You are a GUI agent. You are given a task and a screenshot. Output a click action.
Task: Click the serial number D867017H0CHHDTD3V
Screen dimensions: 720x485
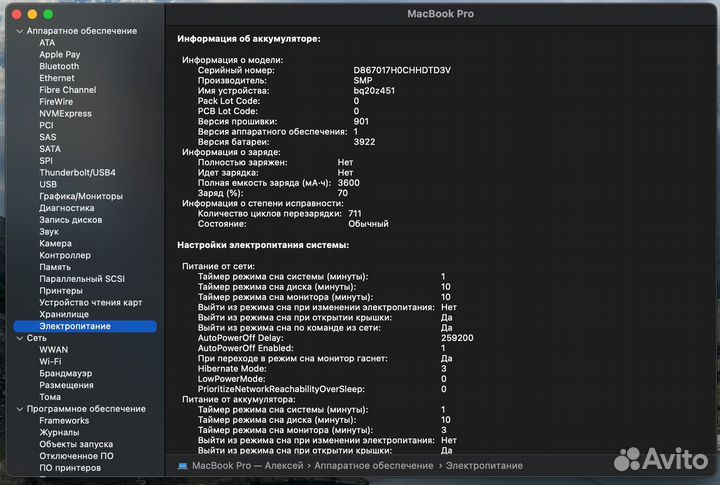coord(402,70)
